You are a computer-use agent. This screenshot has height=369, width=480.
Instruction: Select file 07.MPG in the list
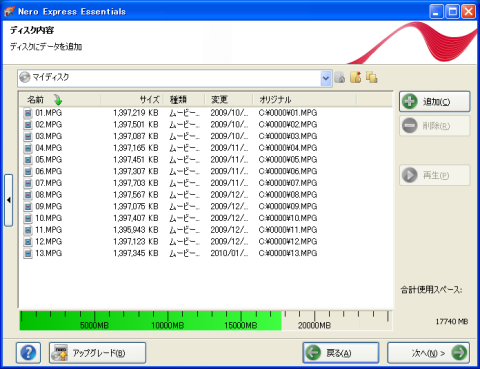(49, 183)
